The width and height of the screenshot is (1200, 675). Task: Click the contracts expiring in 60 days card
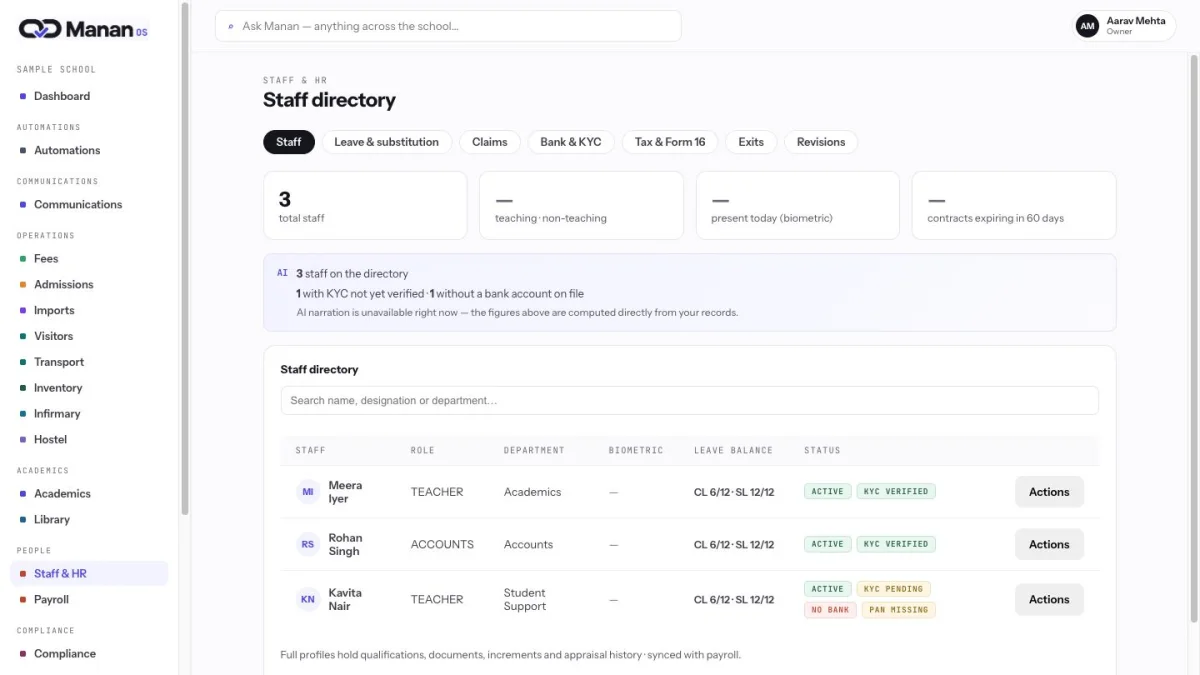(x=1014, y=205)
